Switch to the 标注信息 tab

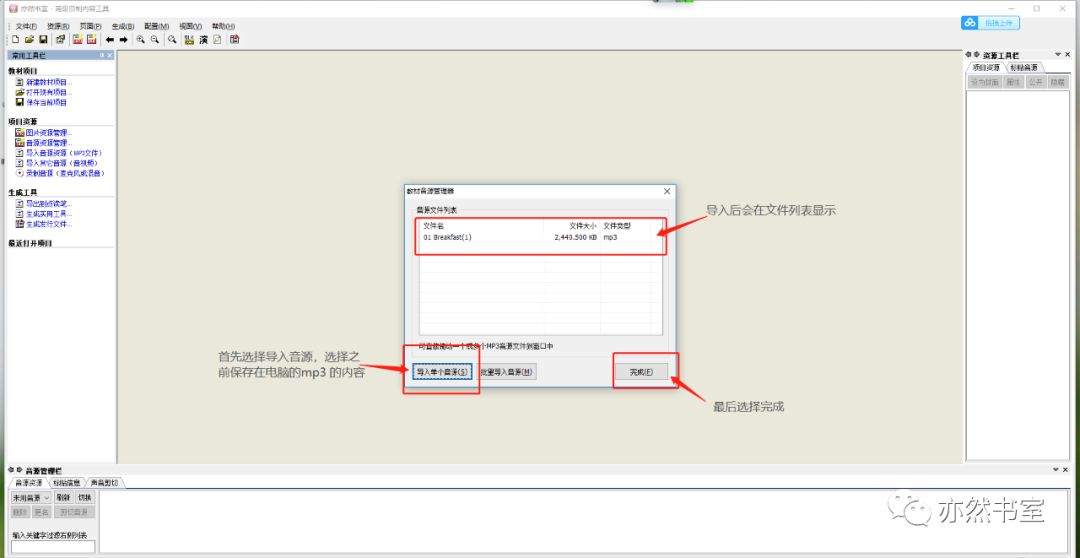pos(66,483)
